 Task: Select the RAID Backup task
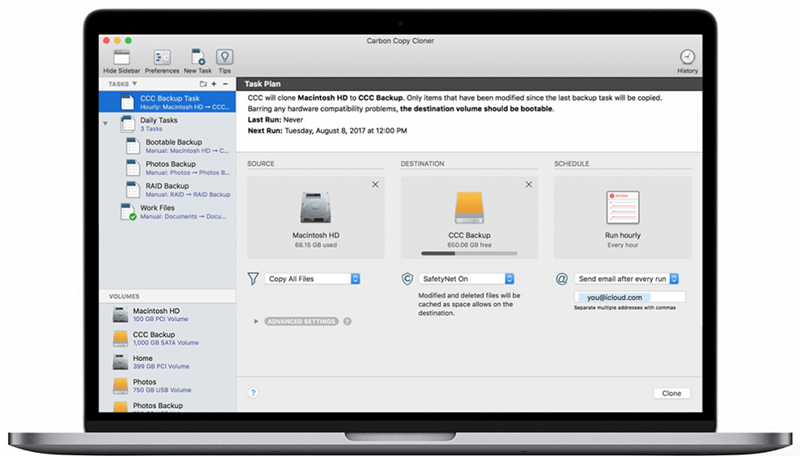point(167,190)
